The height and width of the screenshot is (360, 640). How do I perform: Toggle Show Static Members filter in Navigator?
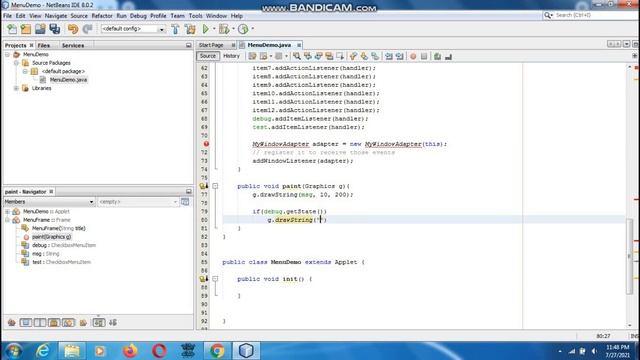pos(40,323)
